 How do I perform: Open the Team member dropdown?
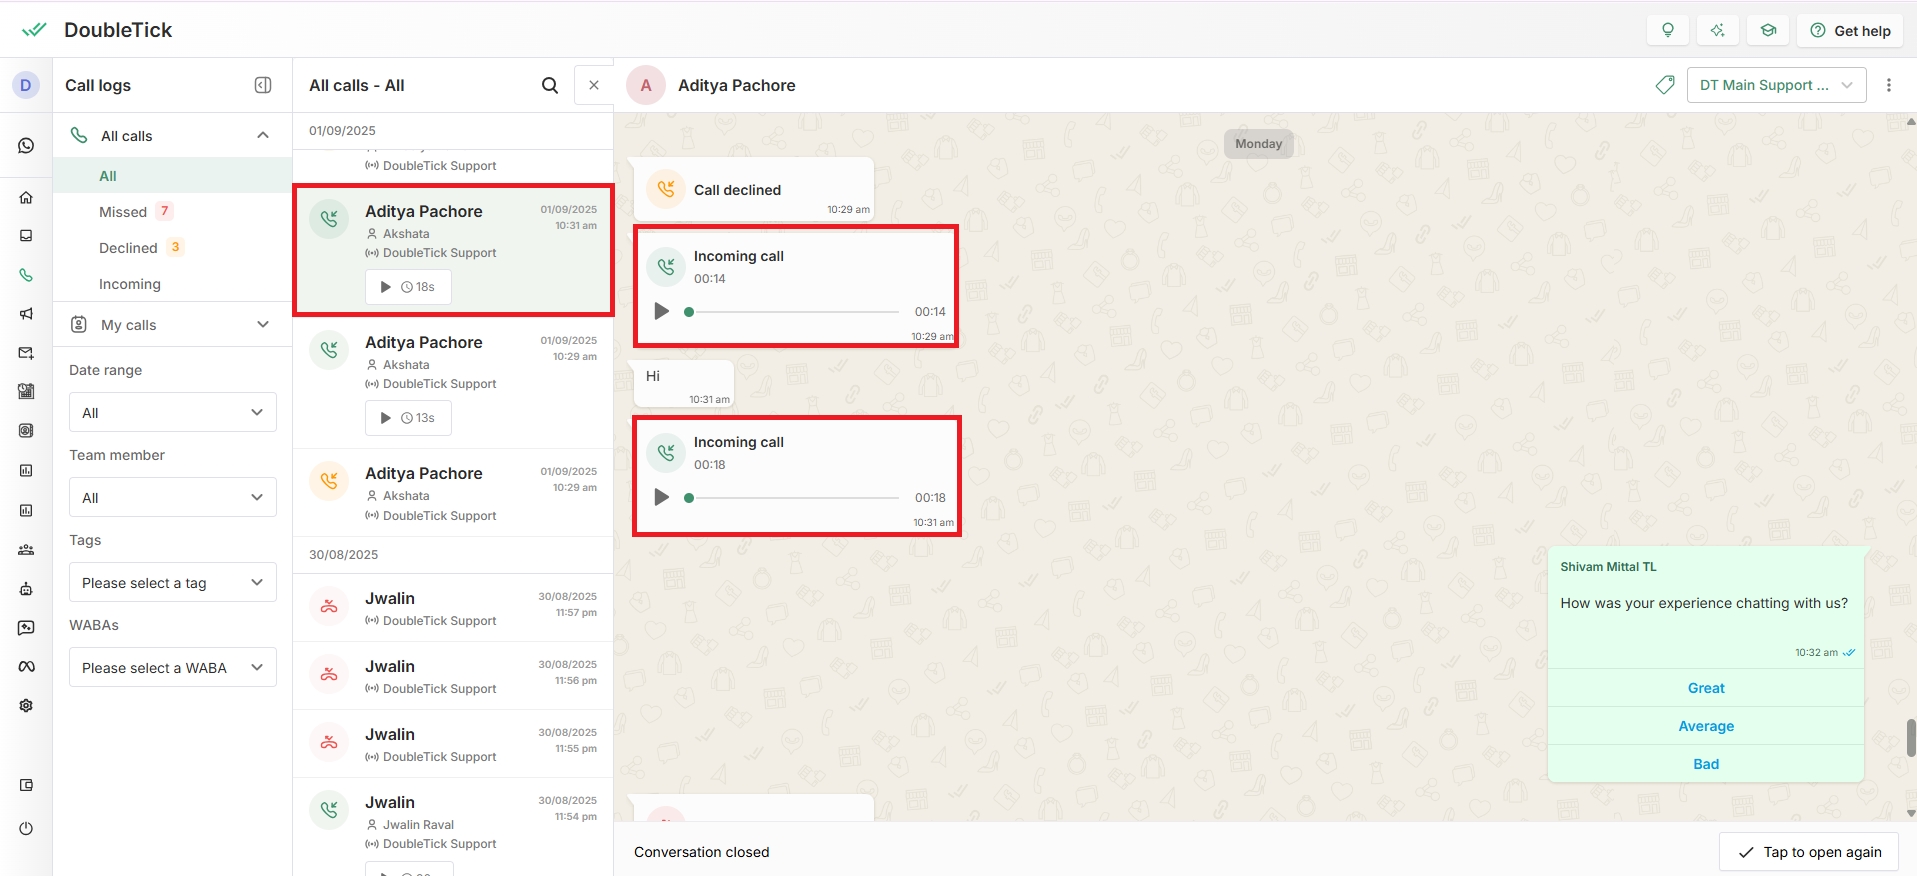[172, 498]
